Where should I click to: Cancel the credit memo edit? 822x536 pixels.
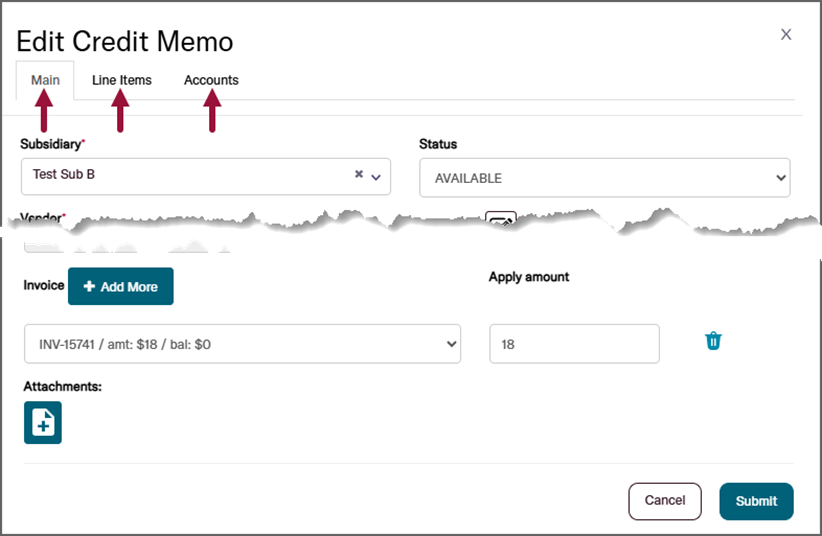(665, 501)
